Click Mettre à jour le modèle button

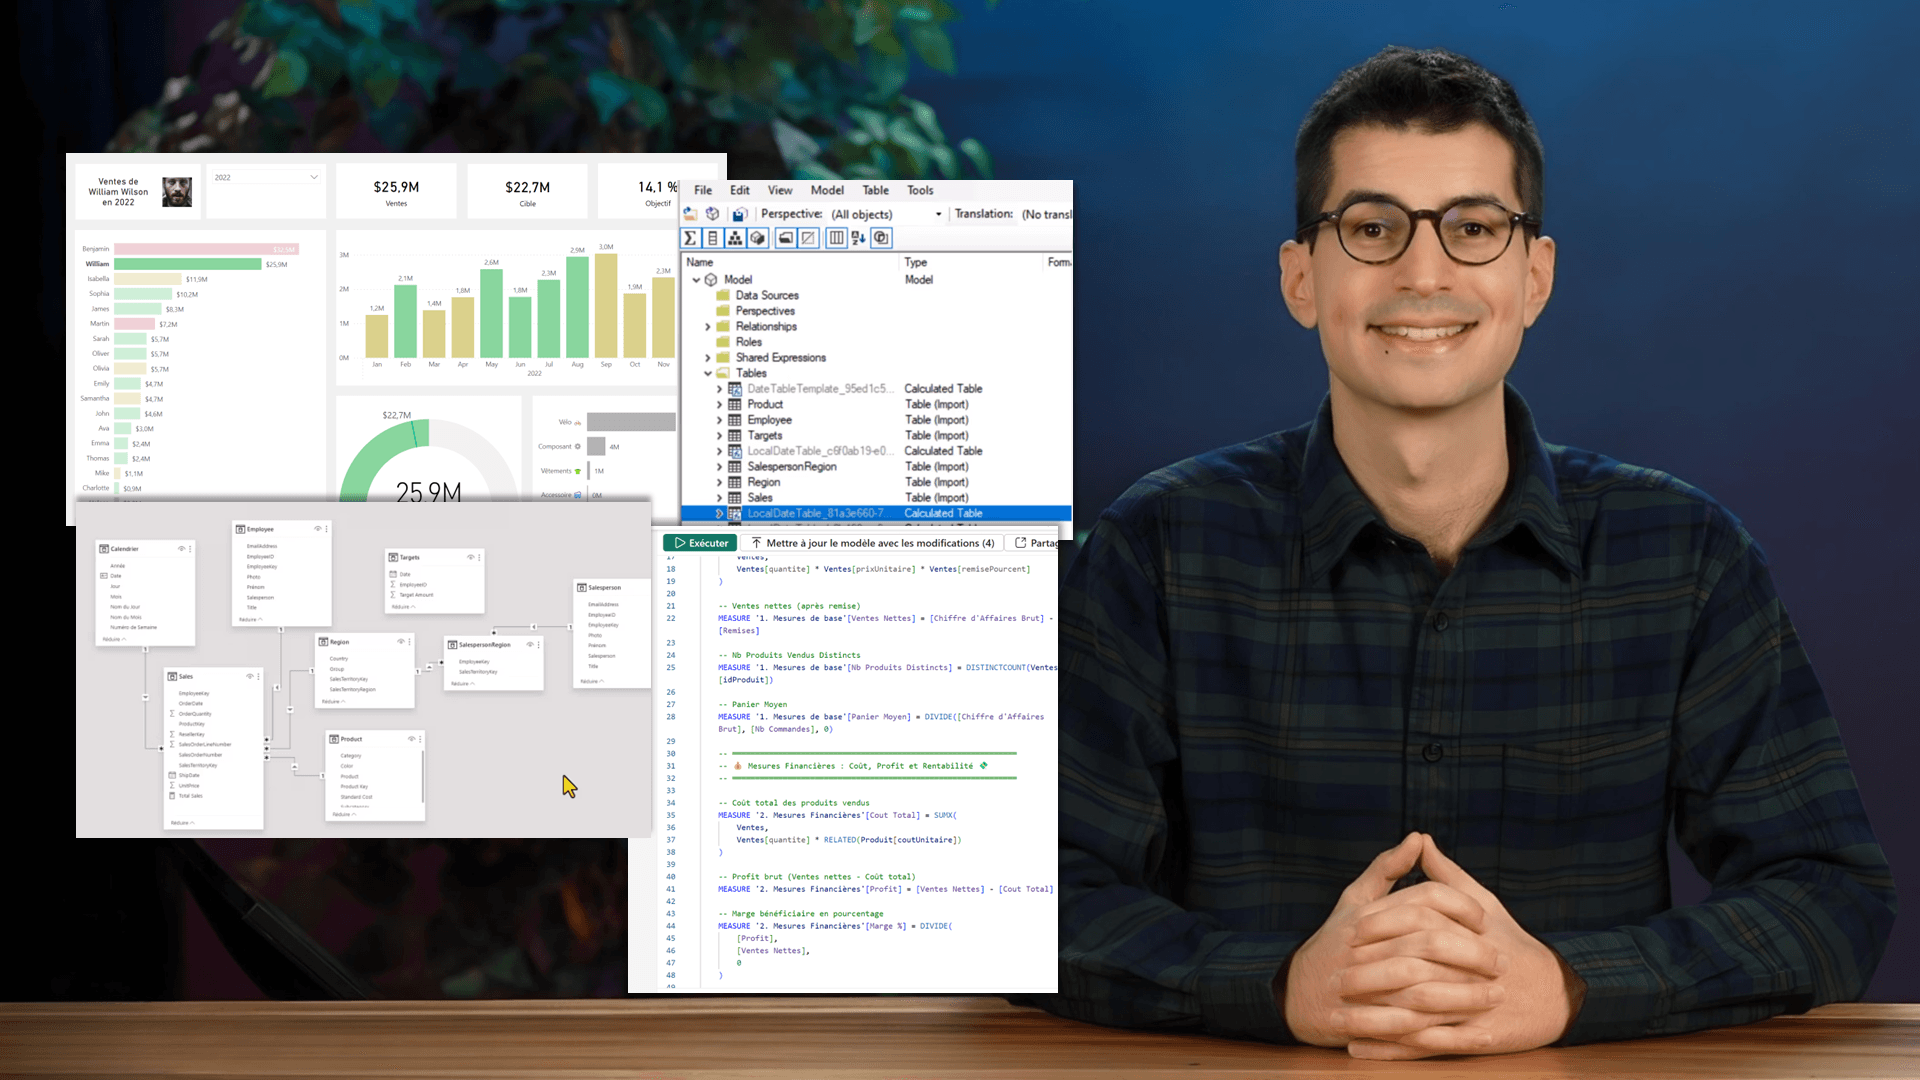click(x=871, y=543)
